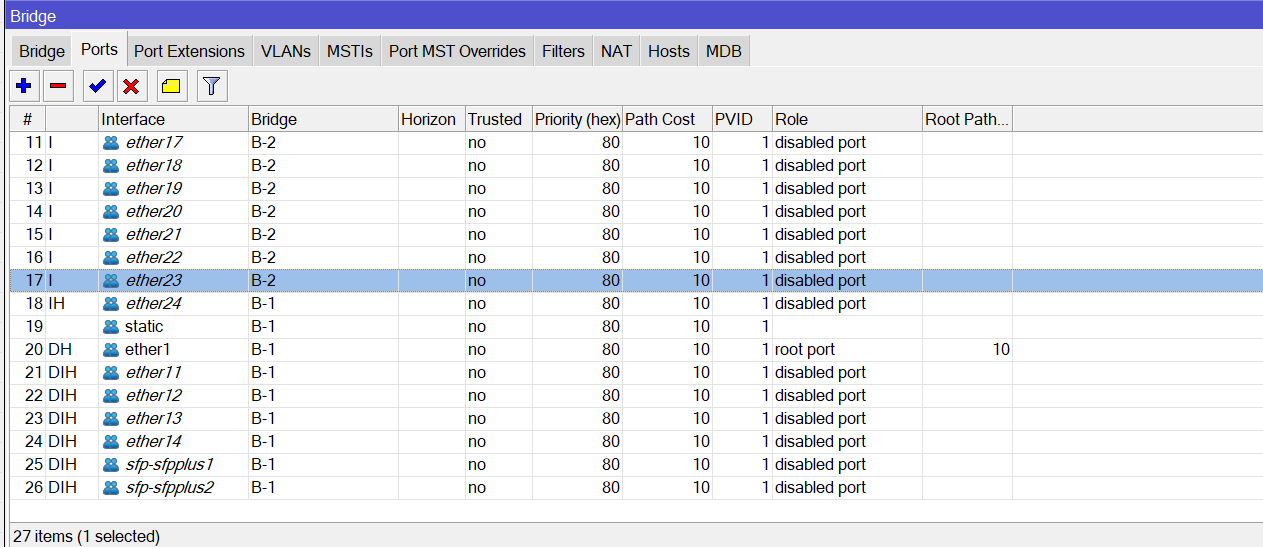Sort by the Priority (hex) column header
This screenshot has height=547, width=1263.
coord(577,119)
